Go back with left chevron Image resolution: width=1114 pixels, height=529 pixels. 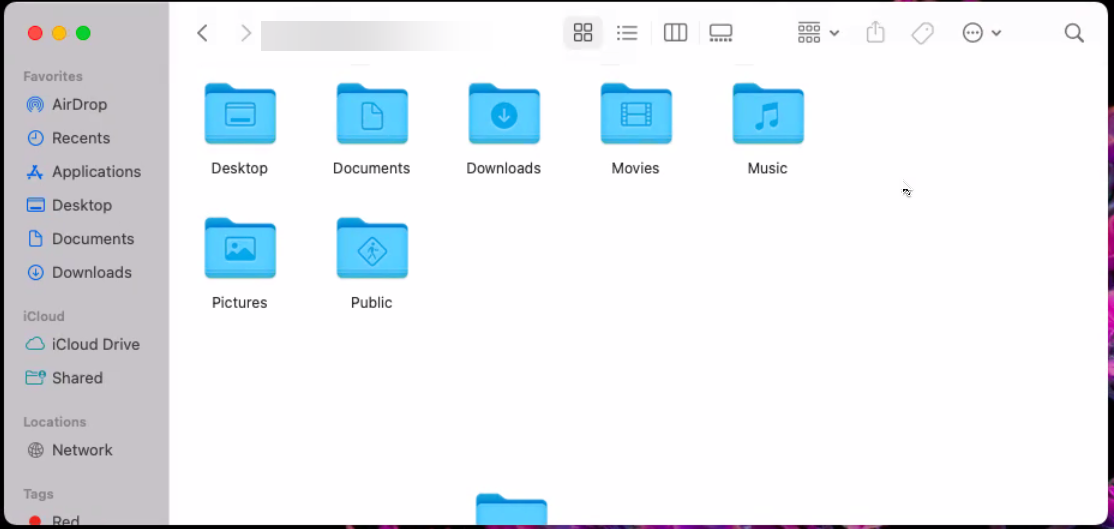pos(202,33)
